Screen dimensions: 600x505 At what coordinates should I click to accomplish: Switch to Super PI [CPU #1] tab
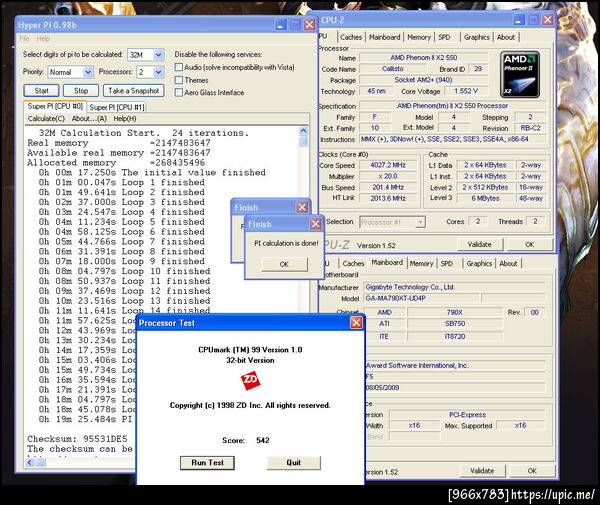(117, 107)
